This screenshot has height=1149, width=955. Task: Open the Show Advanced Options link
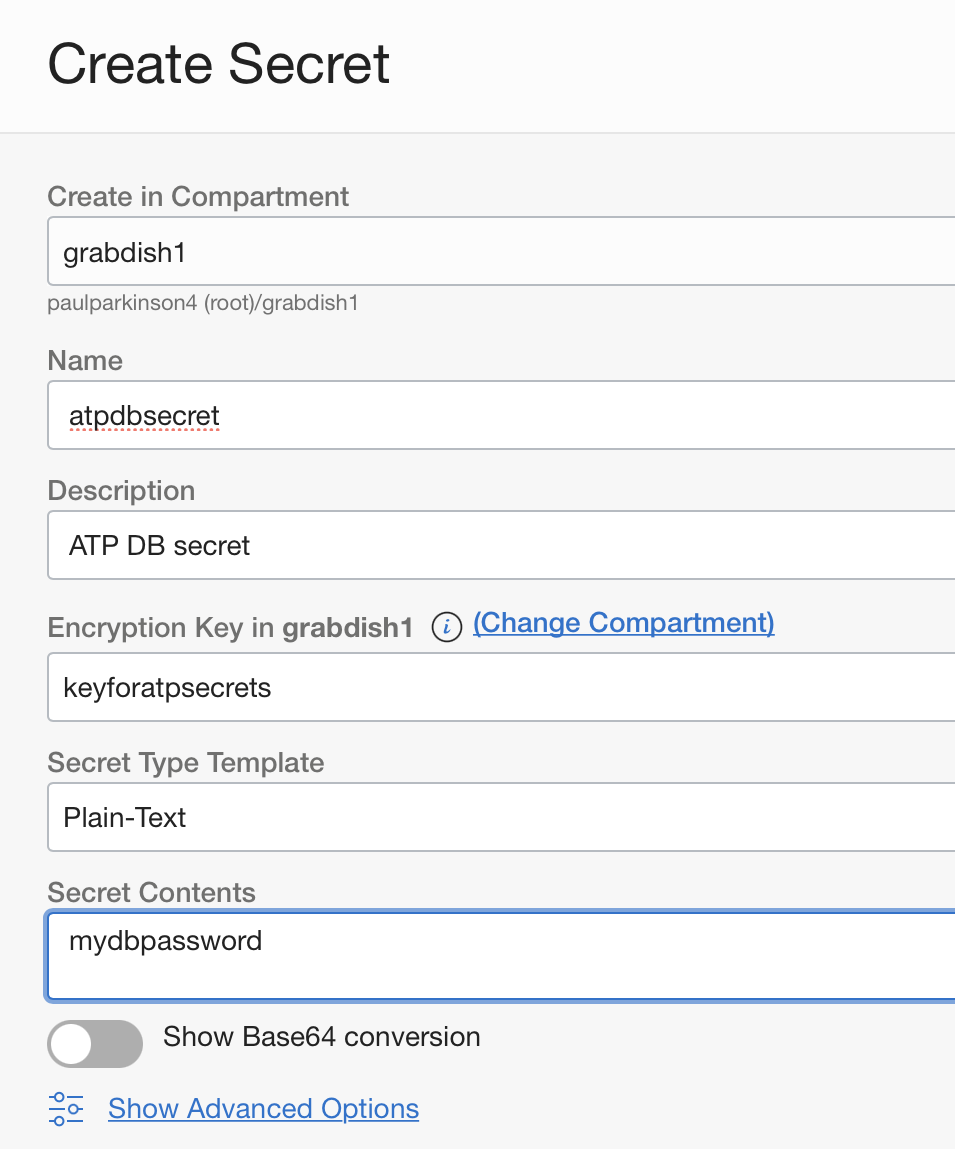263,1108
